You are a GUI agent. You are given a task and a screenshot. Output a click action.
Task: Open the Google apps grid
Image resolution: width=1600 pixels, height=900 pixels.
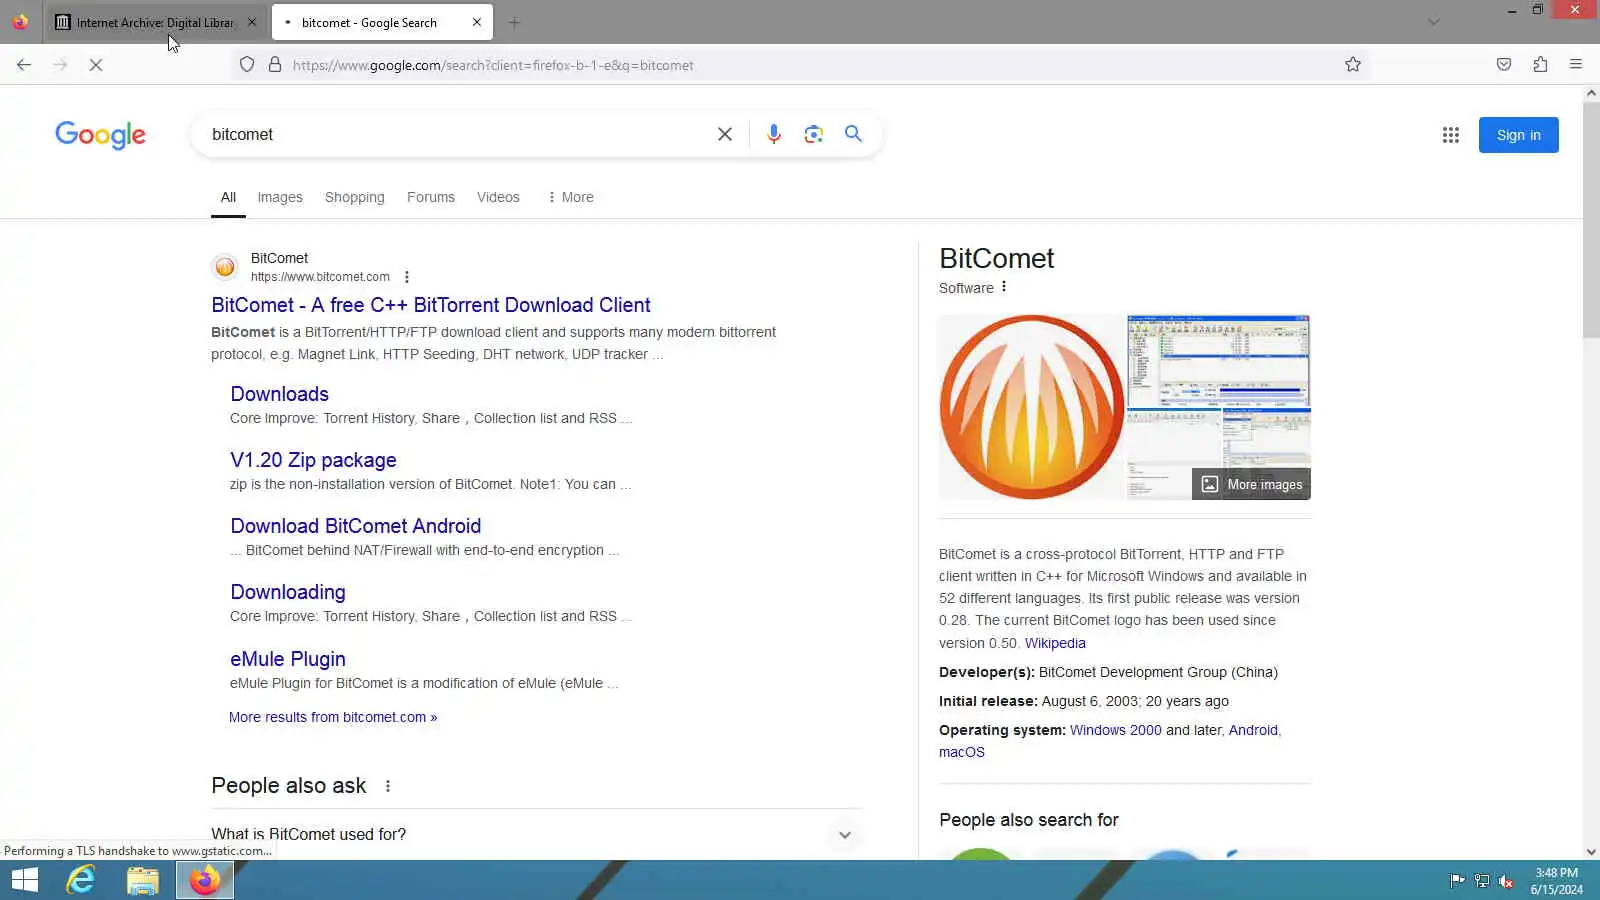pyautogui.click(x=1450, y=135)
